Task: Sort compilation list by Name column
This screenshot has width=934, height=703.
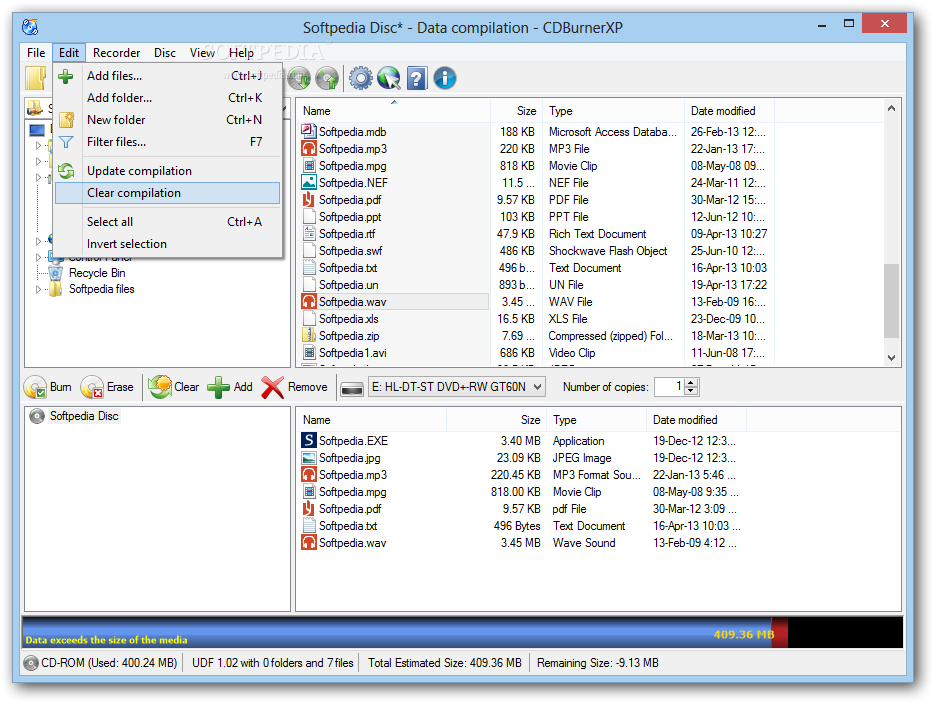Action: point(371,420)
